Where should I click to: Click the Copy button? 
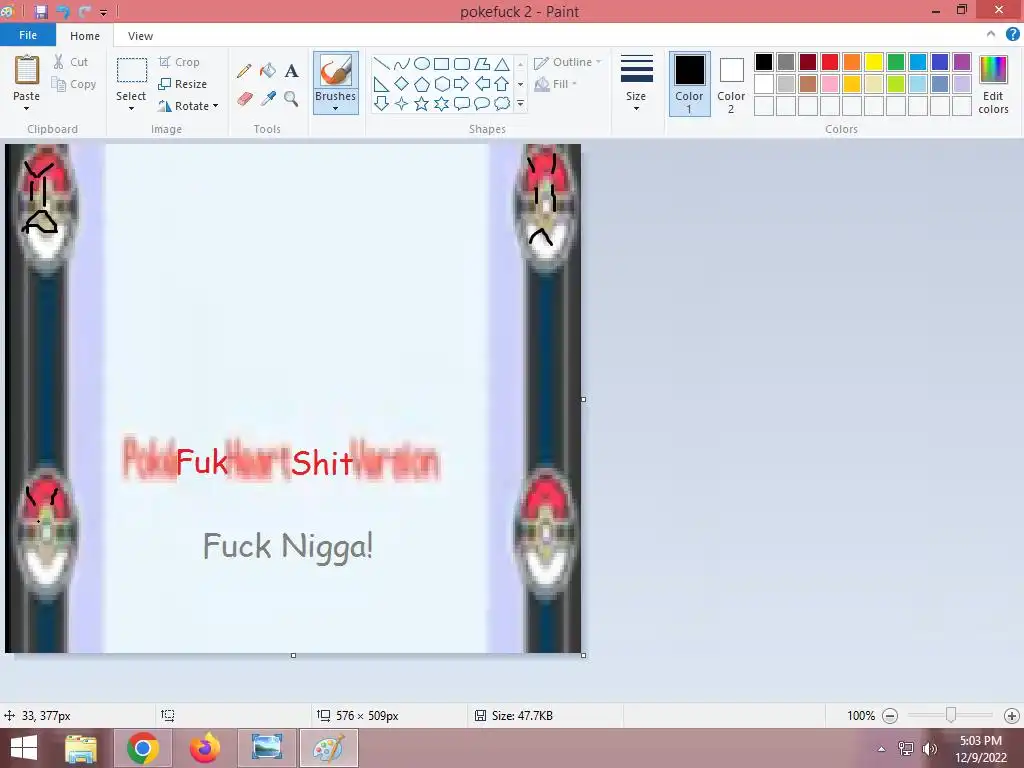point(74,84)
